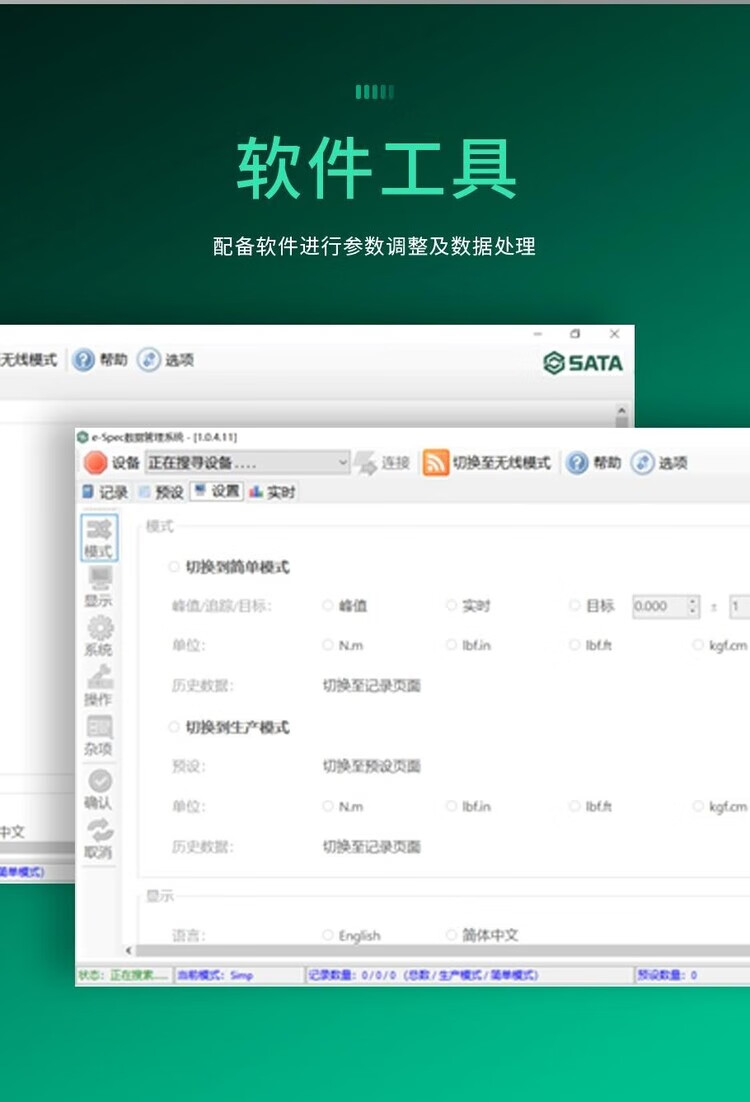Screen dimensions: 750x1102
Task: Click the 连接 connect icon
Action: [365, 463]
